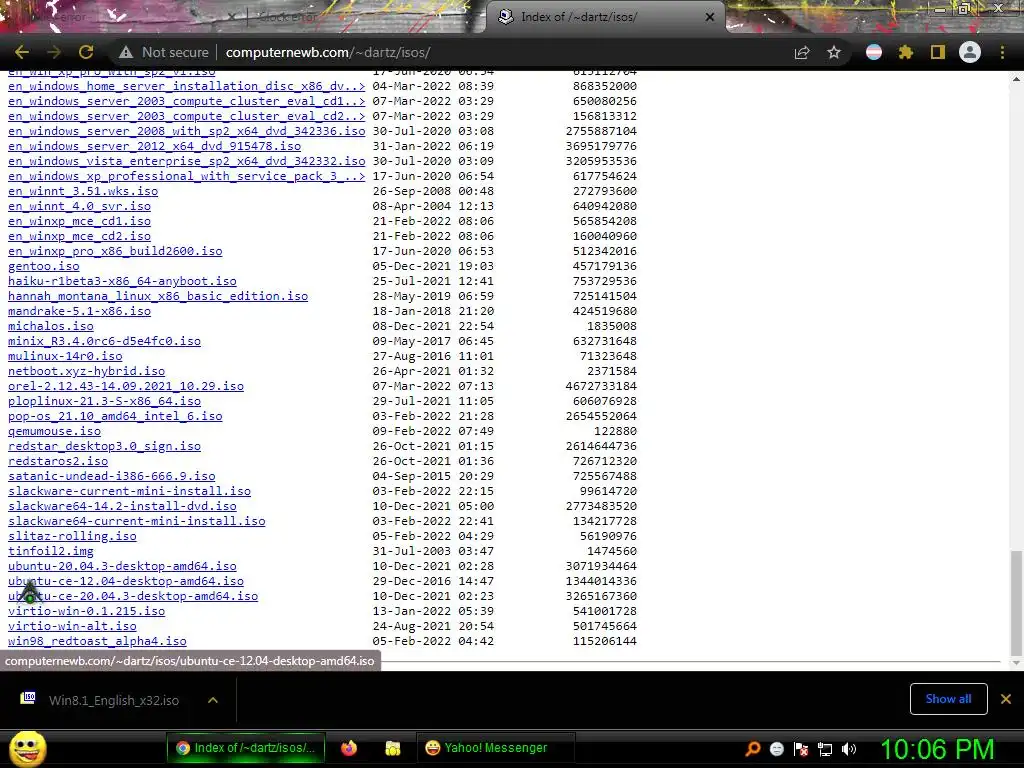Download en_winxp_pro_x86_build2600.iso
This screenshot has width=1024, height=768.
tap(115, 251)
